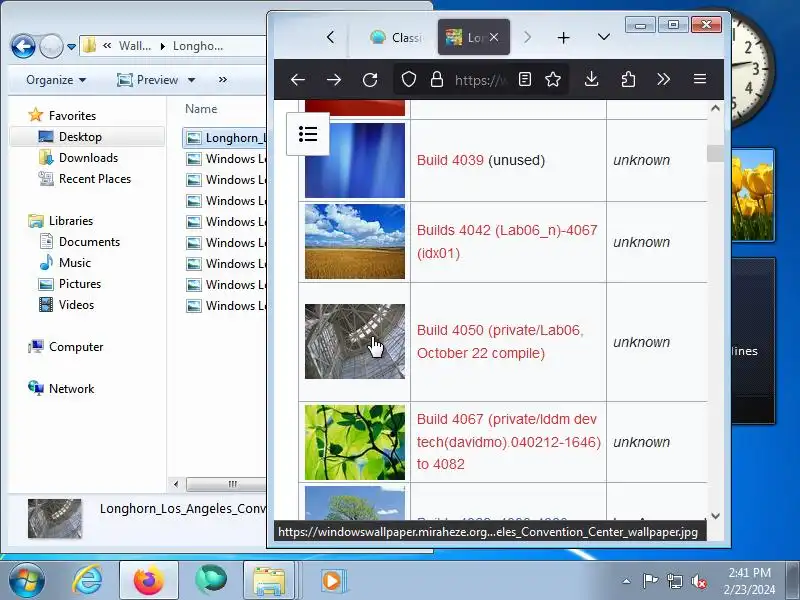The width and height of the screenshot is (800, 600).
Task: Open the Preview dropdown arrow
Action: click(191, 80)
